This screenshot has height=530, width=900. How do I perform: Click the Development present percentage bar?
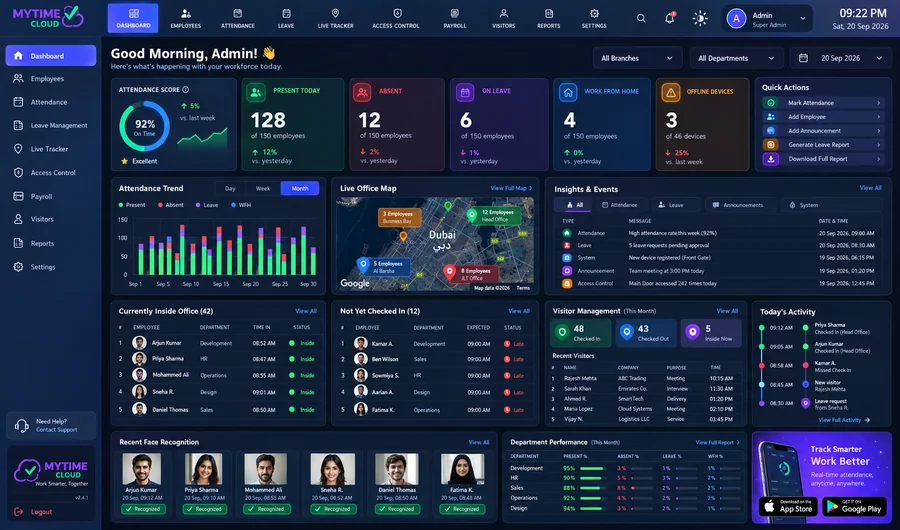tap(592, 469)
